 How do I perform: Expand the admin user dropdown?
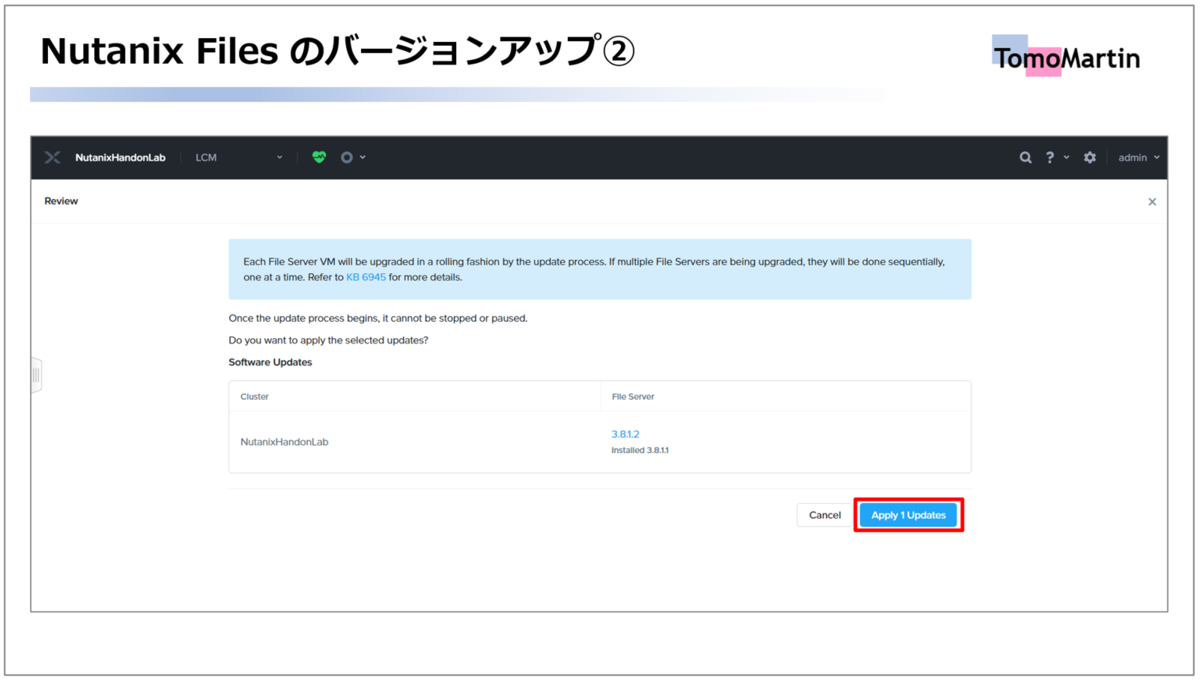tap(1139, 158)
